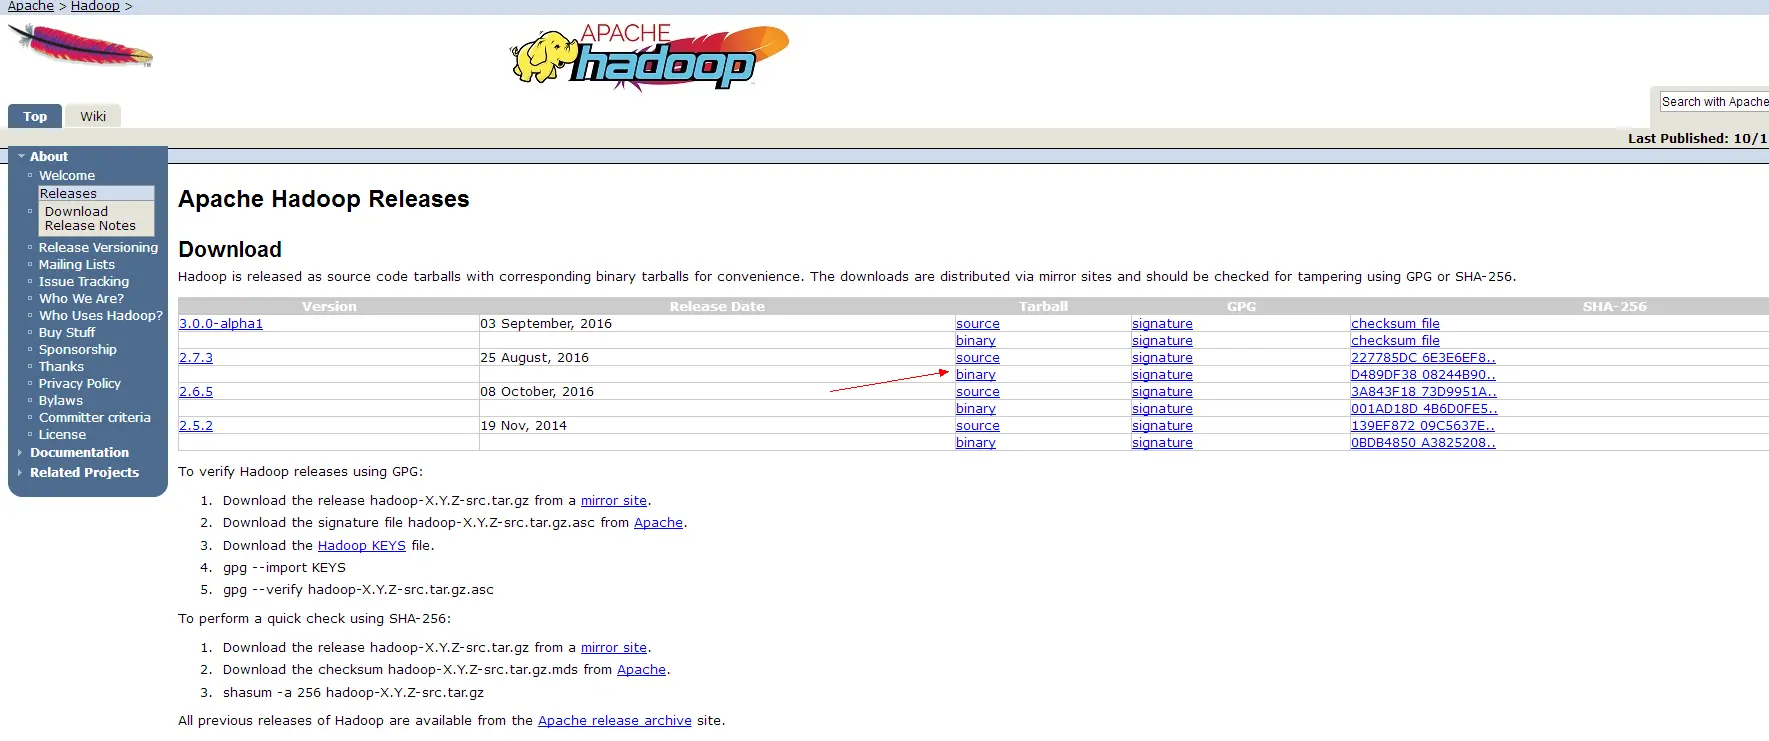Download 2.5.2 source tarball
Image resolution: width=1769 pixels, height=741 pixels.
click(x=978, y=426)
